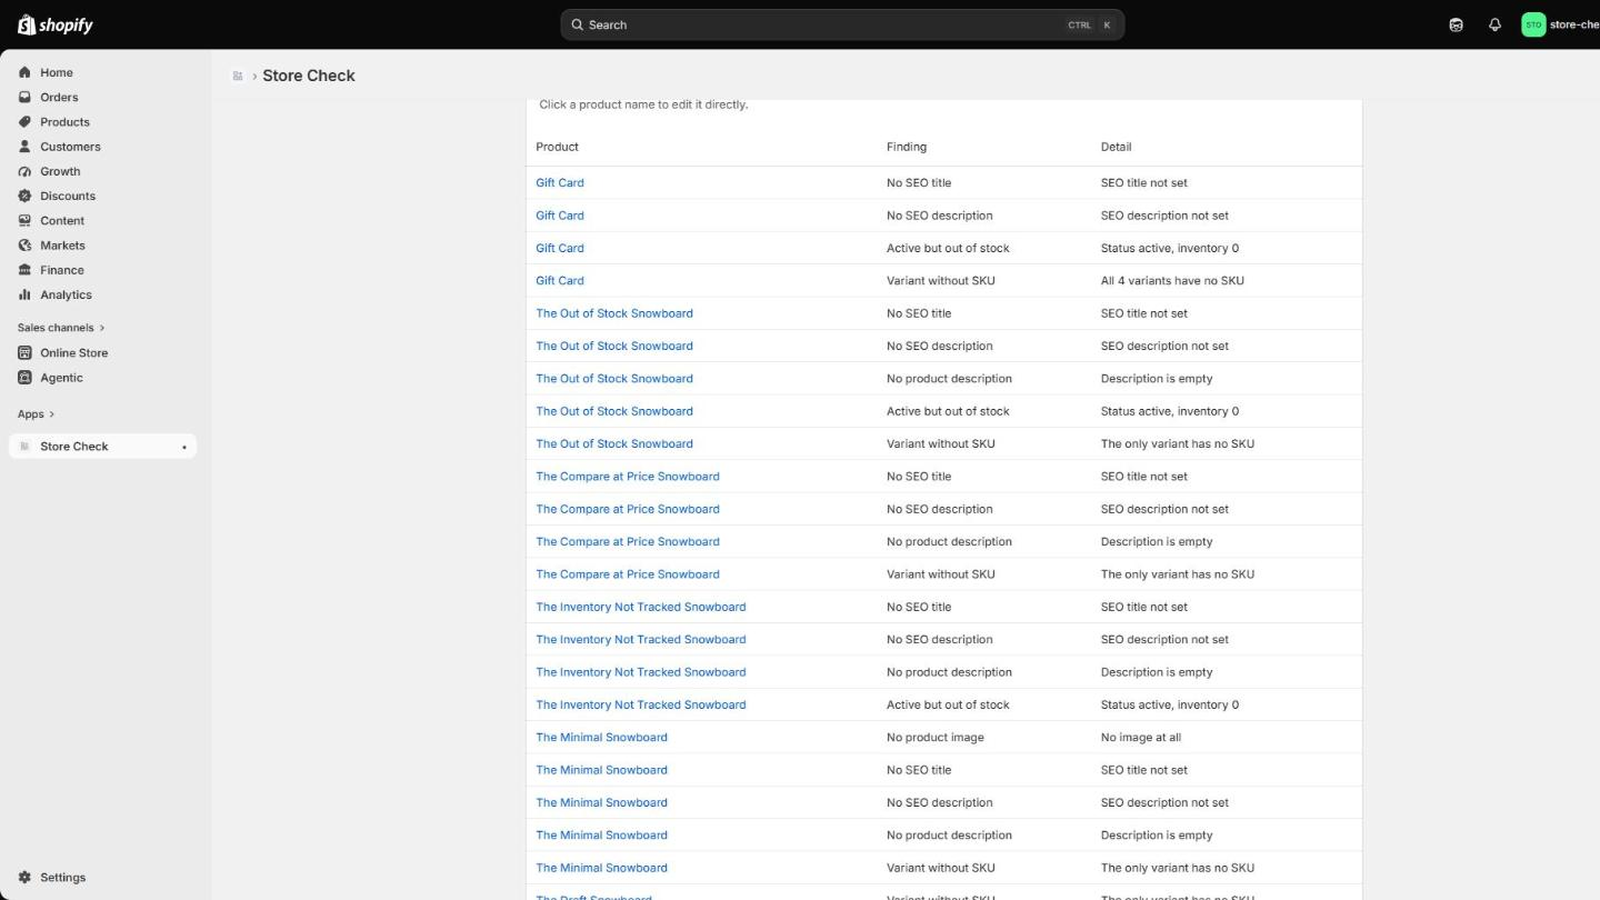Open the notifications bell icon

click(1495, 25)
